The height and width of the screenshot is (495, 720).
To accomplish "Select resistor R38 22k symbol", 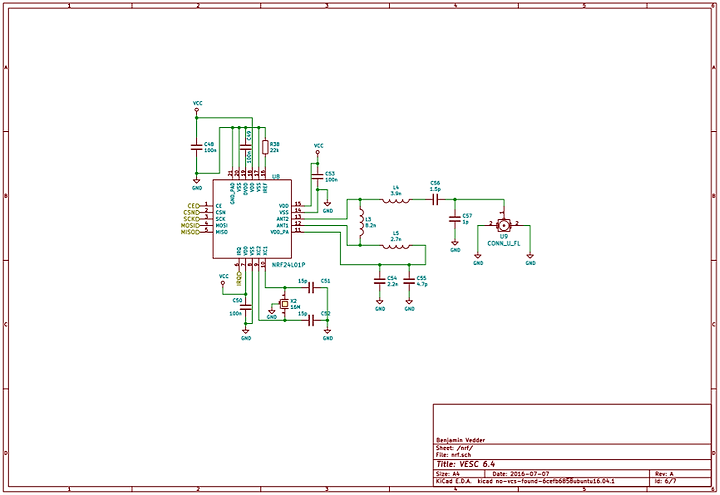I will click(x=265, y=147).
